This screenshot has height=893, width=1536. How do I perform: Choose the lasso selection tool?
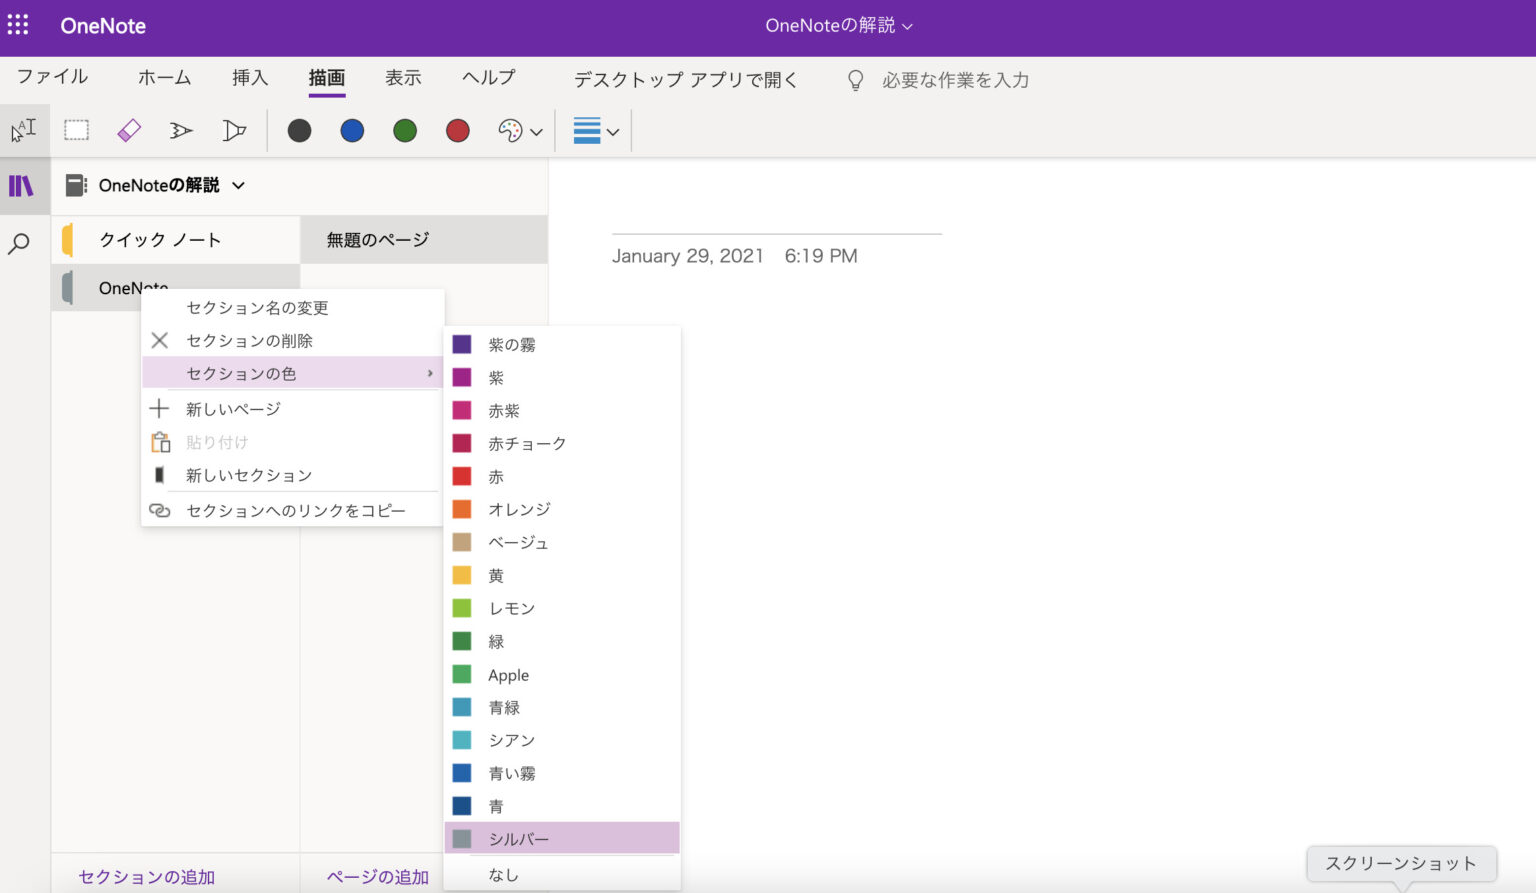(x=76, y=130)
